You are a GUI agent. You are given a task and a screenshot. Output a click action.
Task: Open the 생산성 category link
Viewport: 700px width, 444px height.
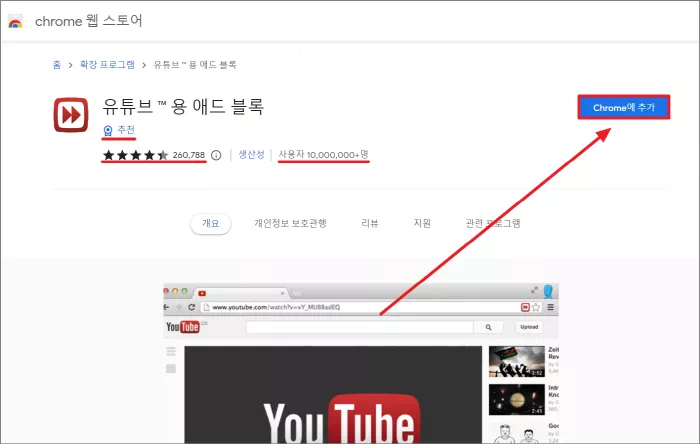(251, 154)
